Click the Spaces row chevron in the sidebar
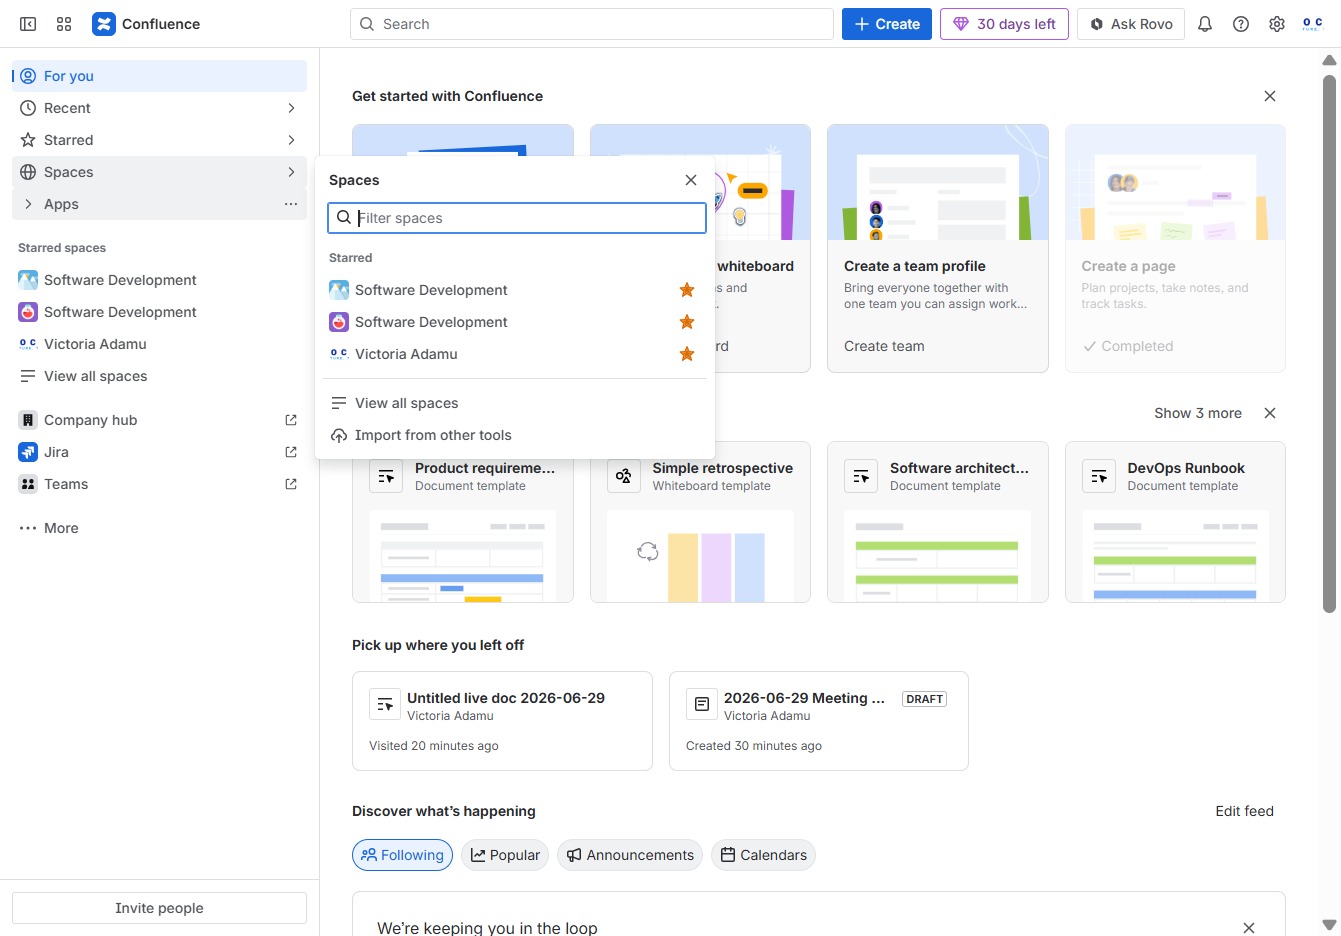 pyautogui.click(x=291, y=172)
